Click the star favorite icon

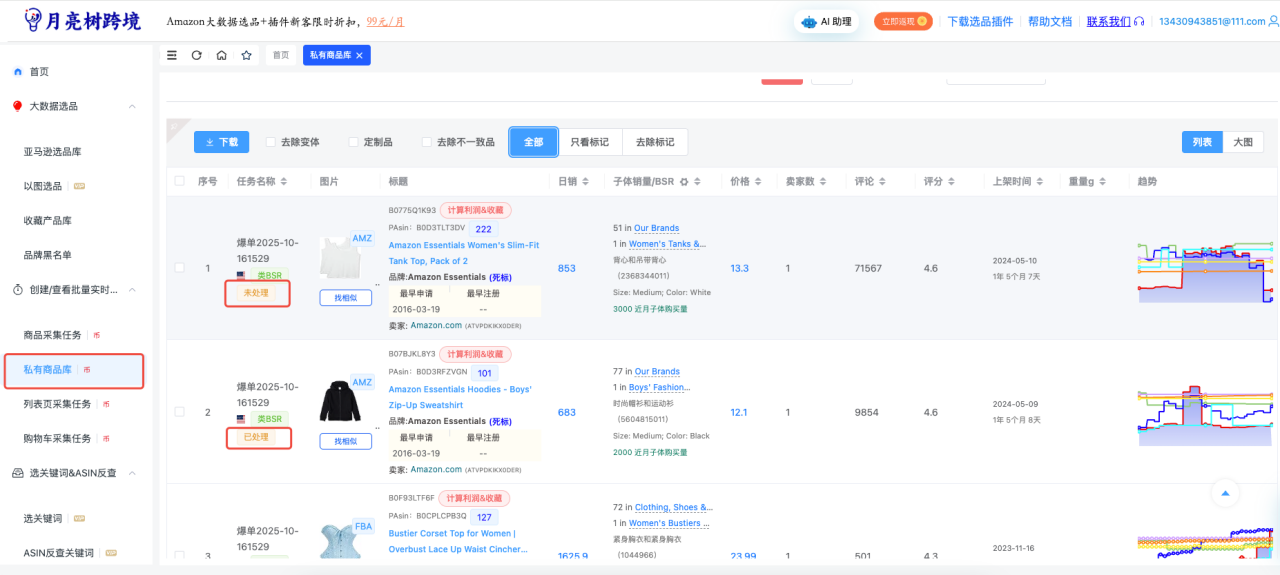point(246,55)
